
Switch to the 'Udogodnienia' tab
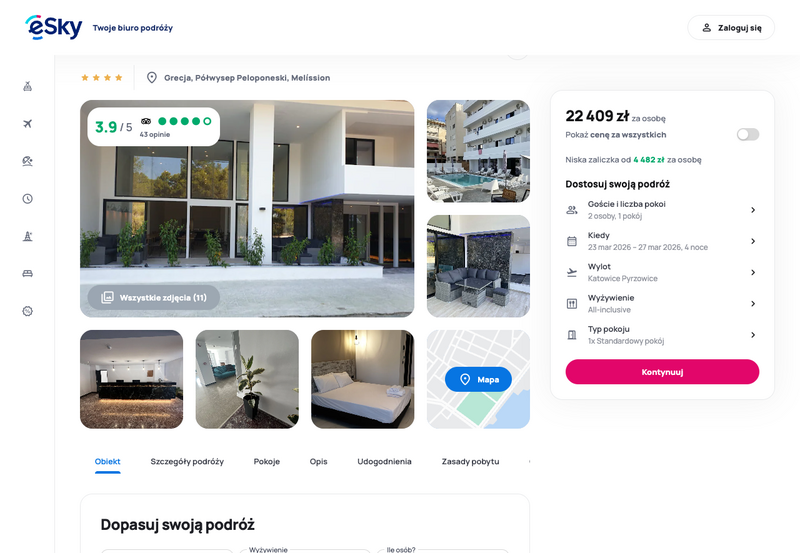[384, 461]
